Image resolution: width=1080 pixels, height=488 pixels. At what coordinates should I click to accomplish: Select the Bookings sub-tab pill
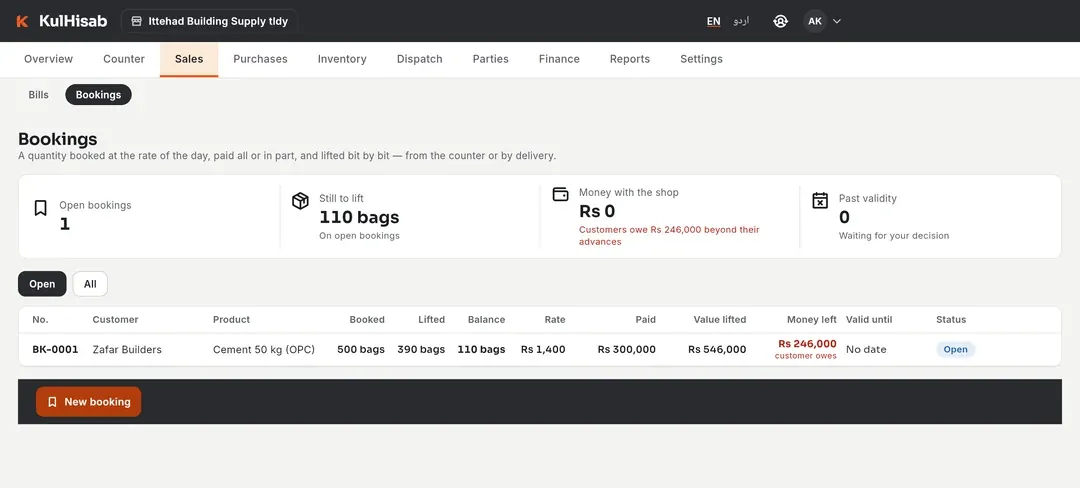click(98, 95)
